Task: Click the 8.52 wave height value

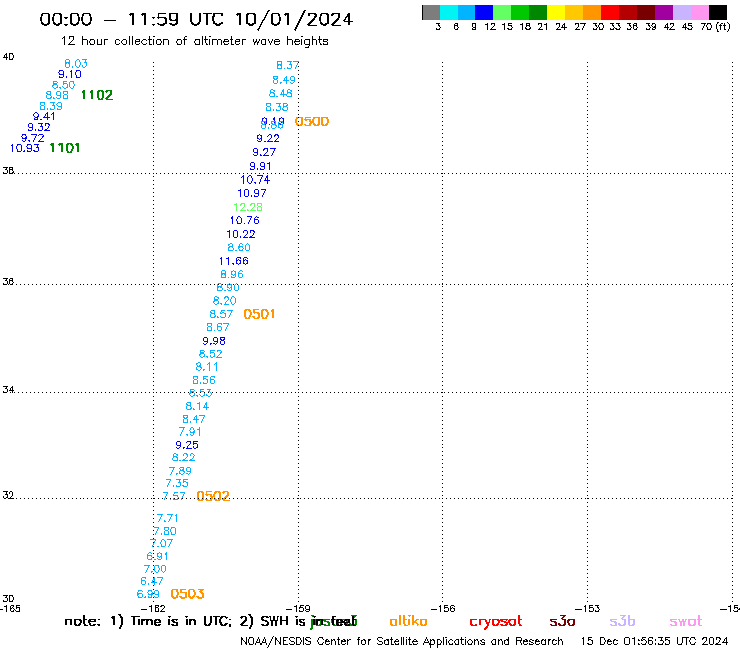Action: 210,355
